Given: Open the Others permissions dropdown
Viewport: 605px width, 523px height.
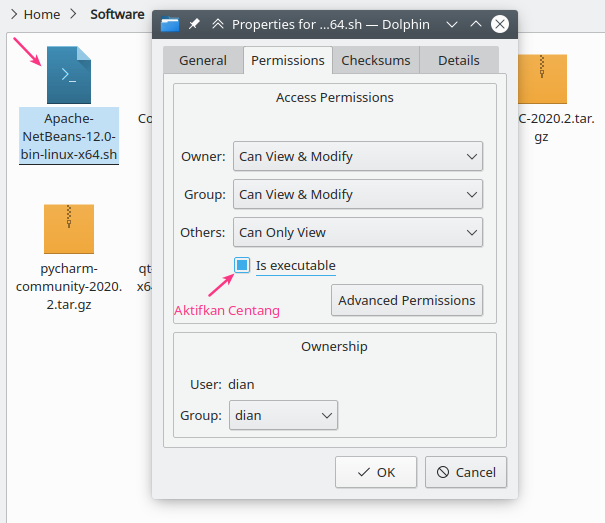Looking at the screenshot, I should point(357,232).
